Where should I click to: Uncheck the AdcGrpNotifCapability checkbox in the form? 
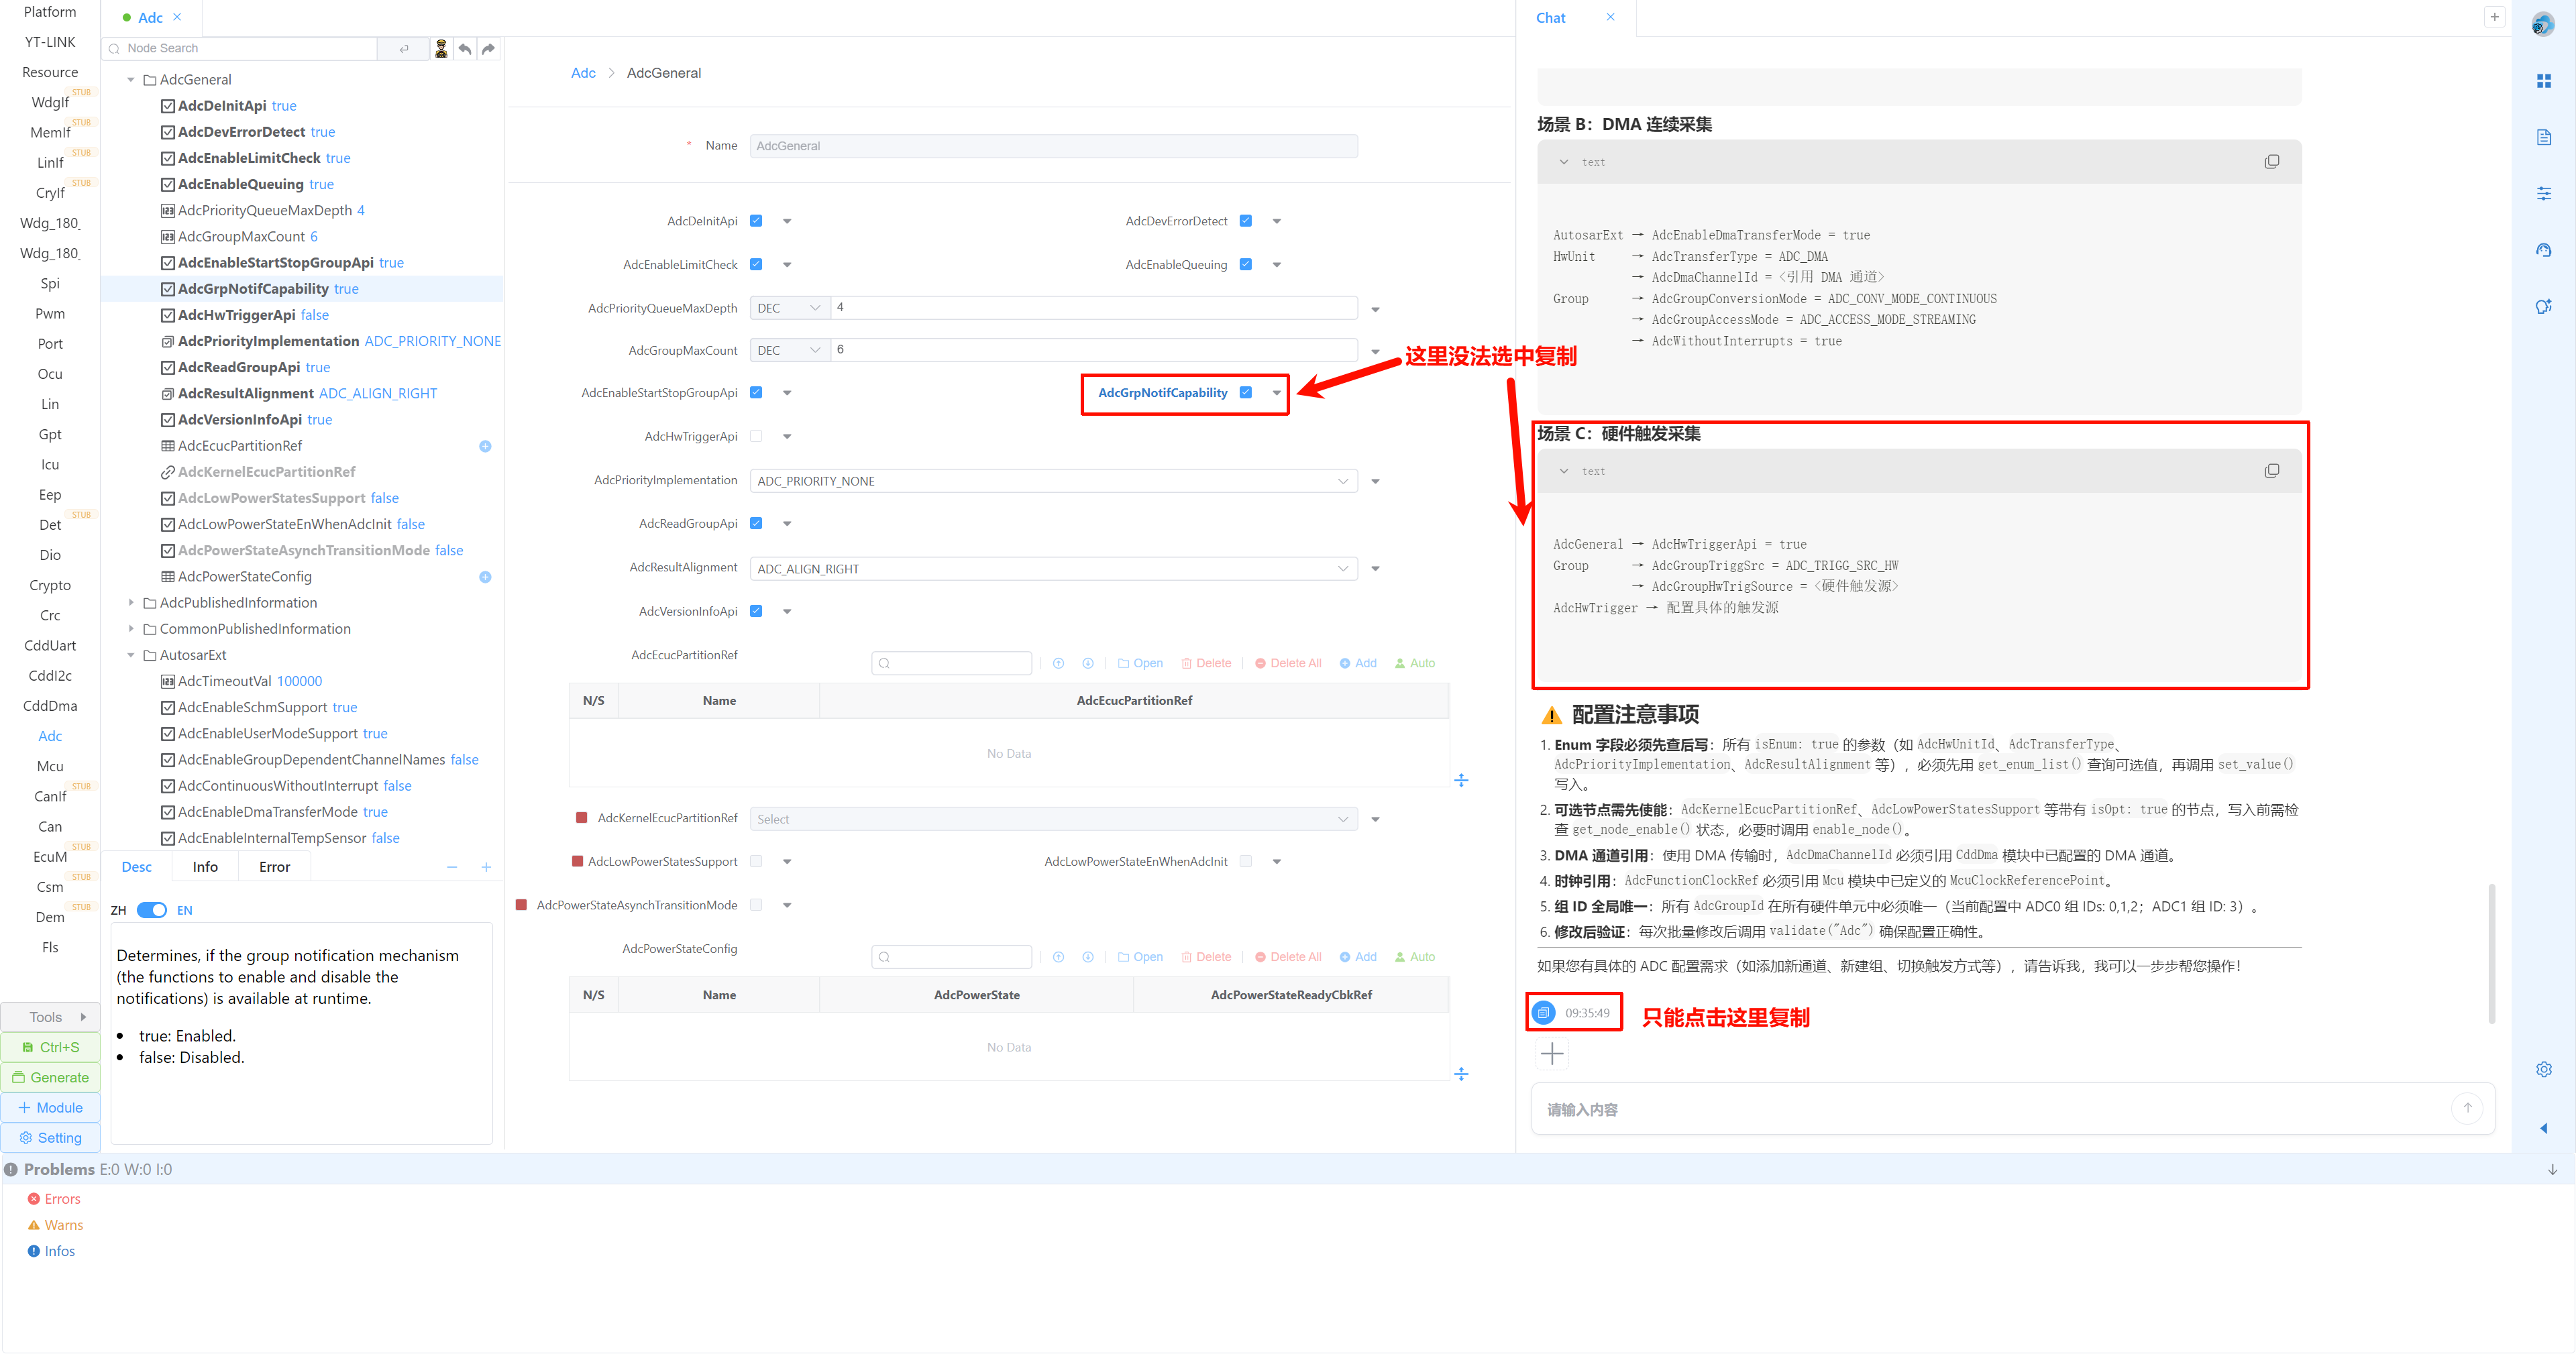point(1246,393)
